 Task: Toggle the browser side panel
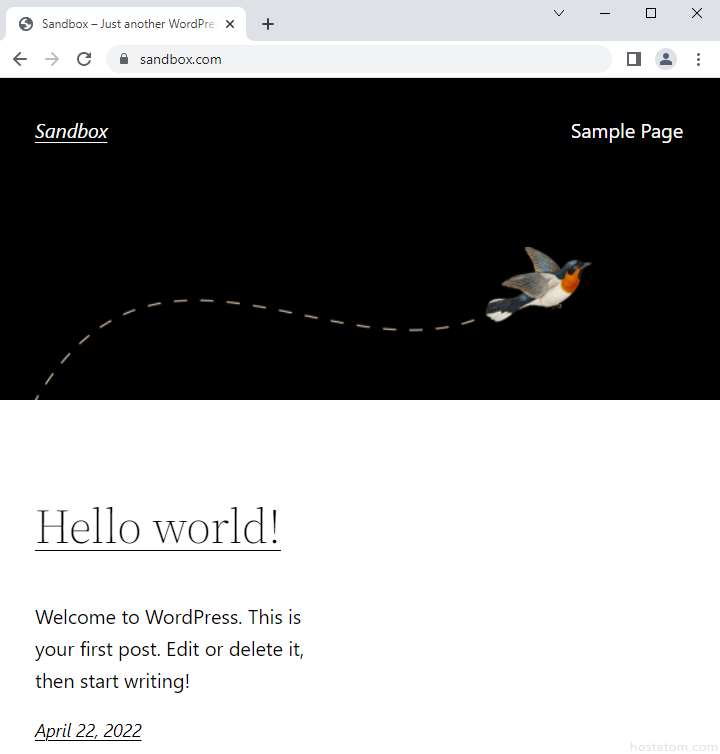[x=633, y=59]
